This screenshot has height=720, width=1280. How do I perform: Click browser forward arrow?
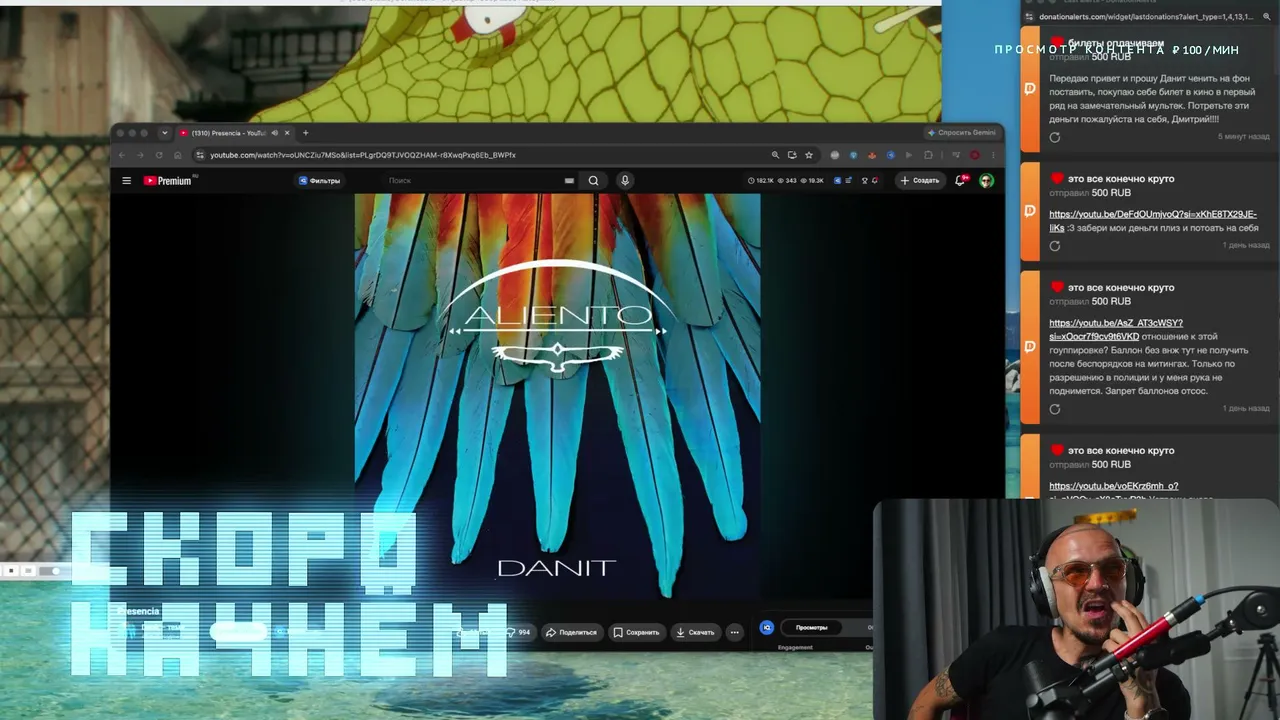[x=140, y=155]
